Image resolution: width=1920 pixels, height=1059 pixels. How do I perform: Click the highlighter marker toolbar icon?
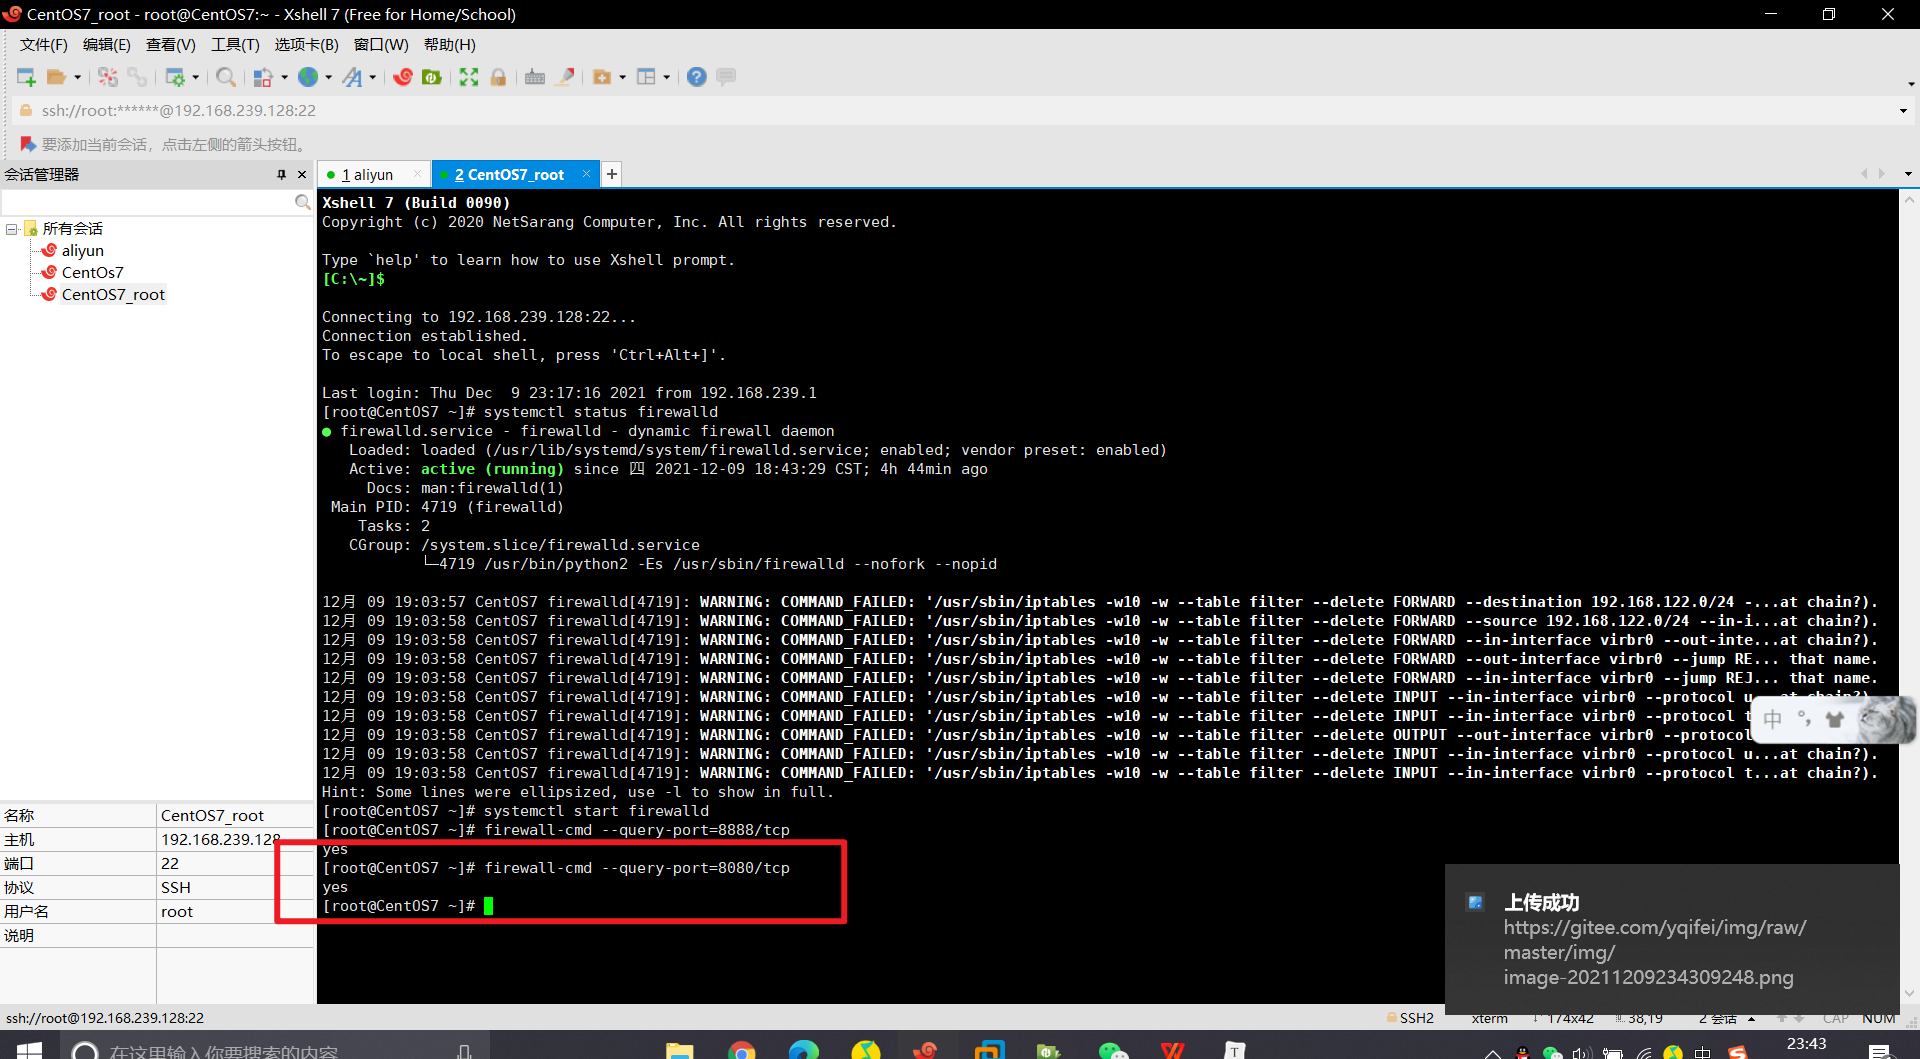click(566, 77)
